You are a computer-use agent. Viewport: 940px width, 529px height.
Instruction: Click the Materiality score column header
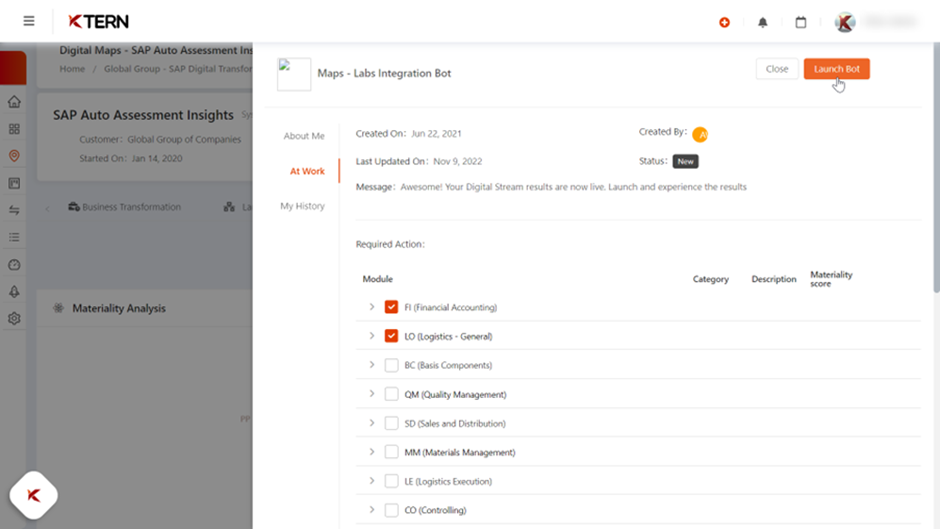click(831, 279)
